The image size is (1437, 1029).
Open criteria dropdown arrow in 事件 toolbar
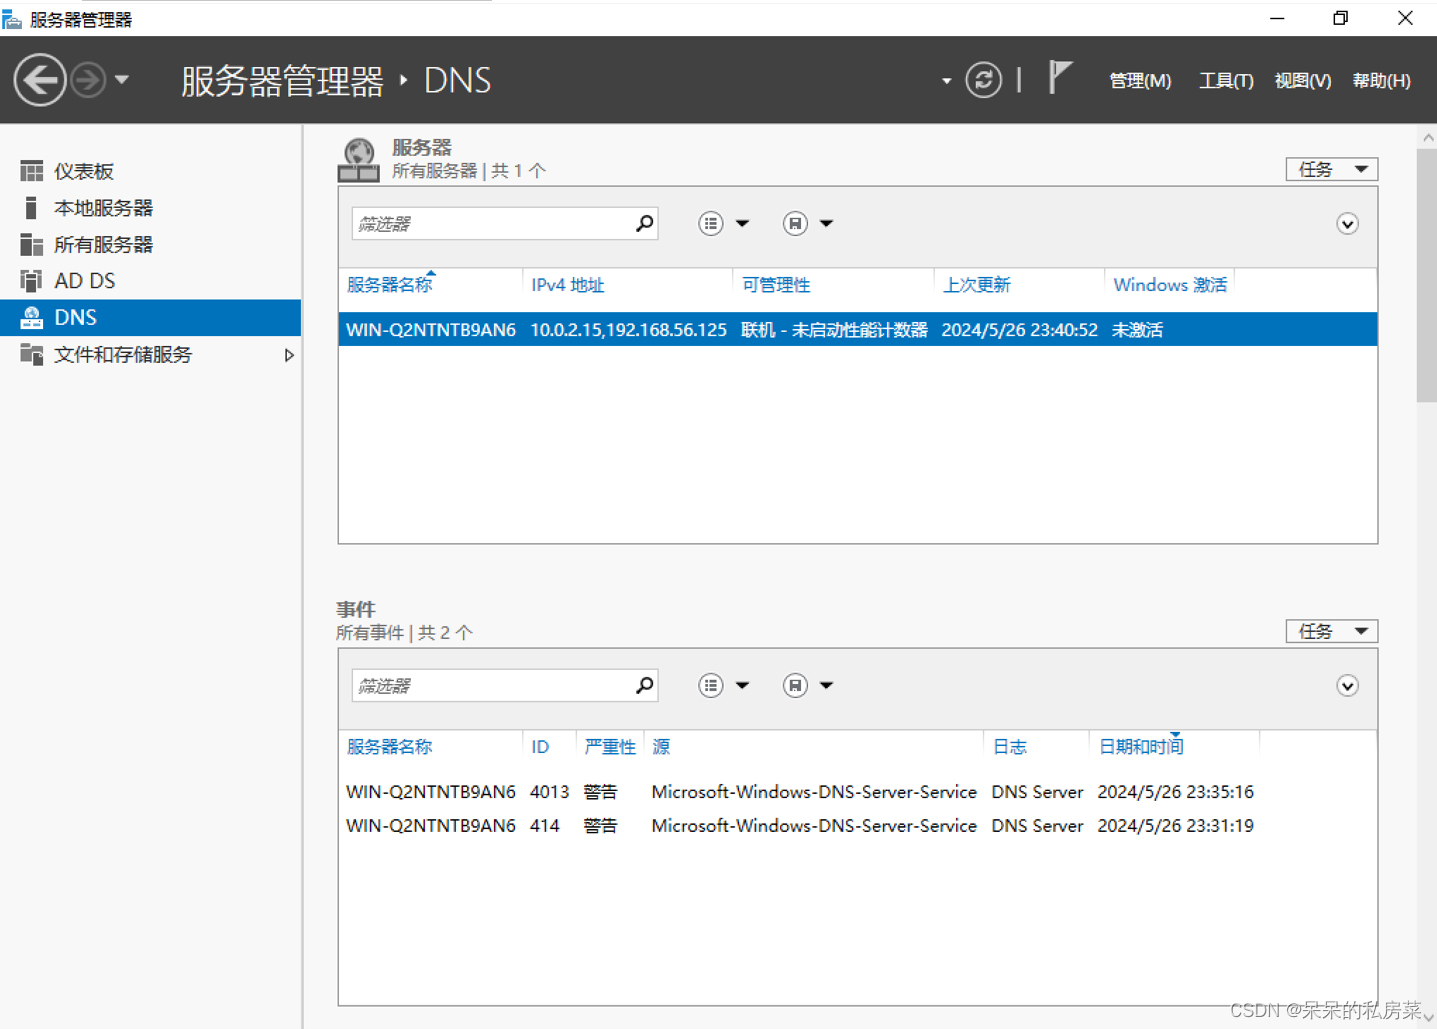coord(742,686)
